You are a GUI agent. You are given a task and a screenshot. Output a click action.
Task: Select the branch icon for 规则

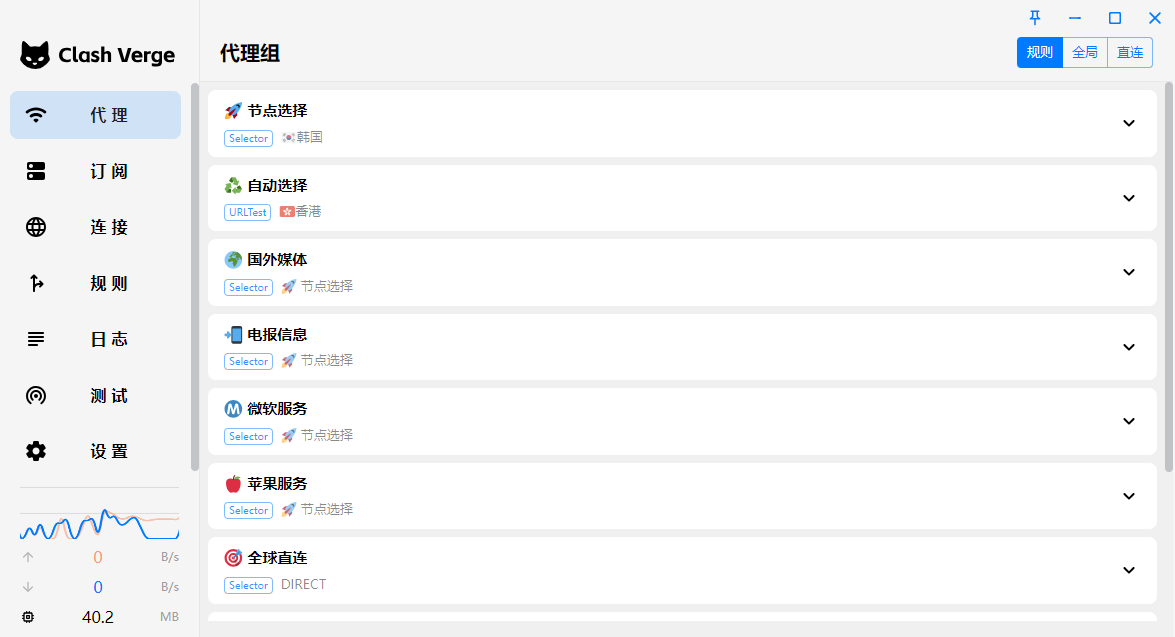[x=36, y=283]
